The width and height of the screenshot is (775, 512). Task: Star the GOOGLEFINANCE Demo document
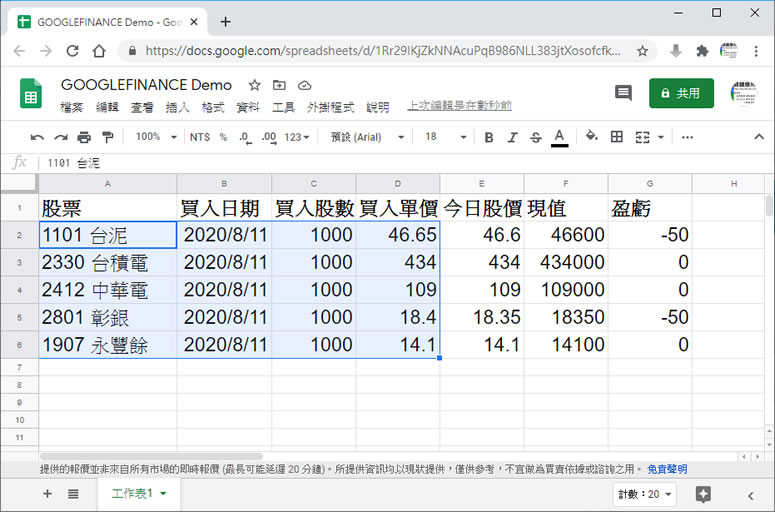coord(255,85)
